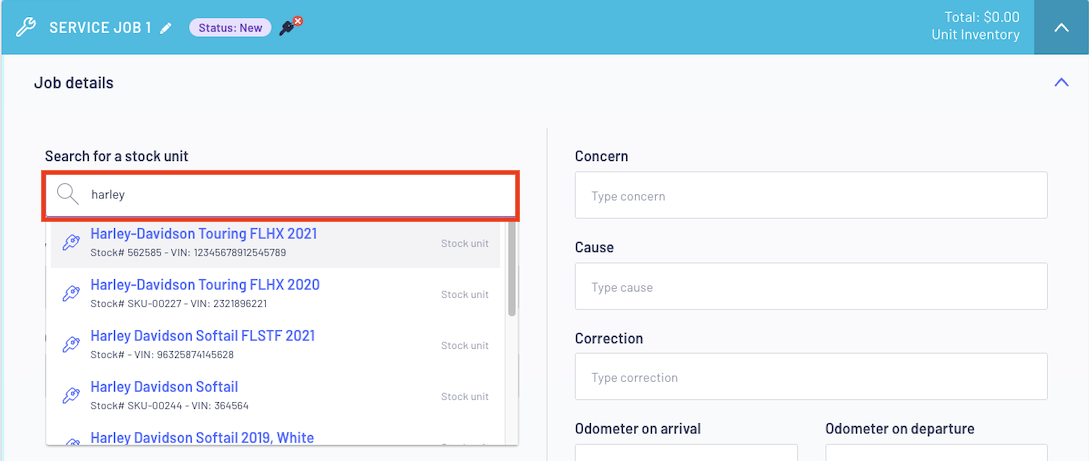Collapse the Service Job 1 panel with the white chevron
Image resolution: width=1089 pixels, height=461 pixels.
click(1061, 28)
